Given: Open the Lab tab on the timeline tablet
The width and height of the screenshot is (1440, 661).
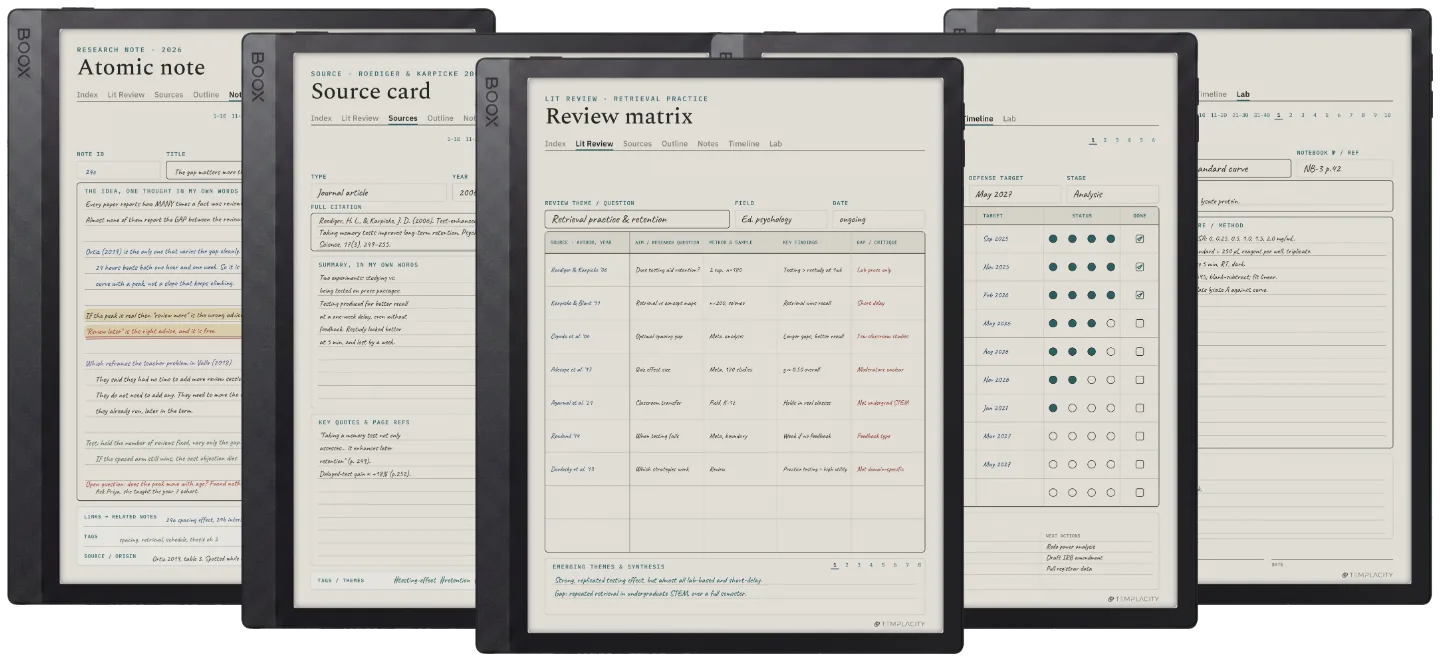Looking at the screenshot, I should pyautogui.click(x=1009, y=119).
